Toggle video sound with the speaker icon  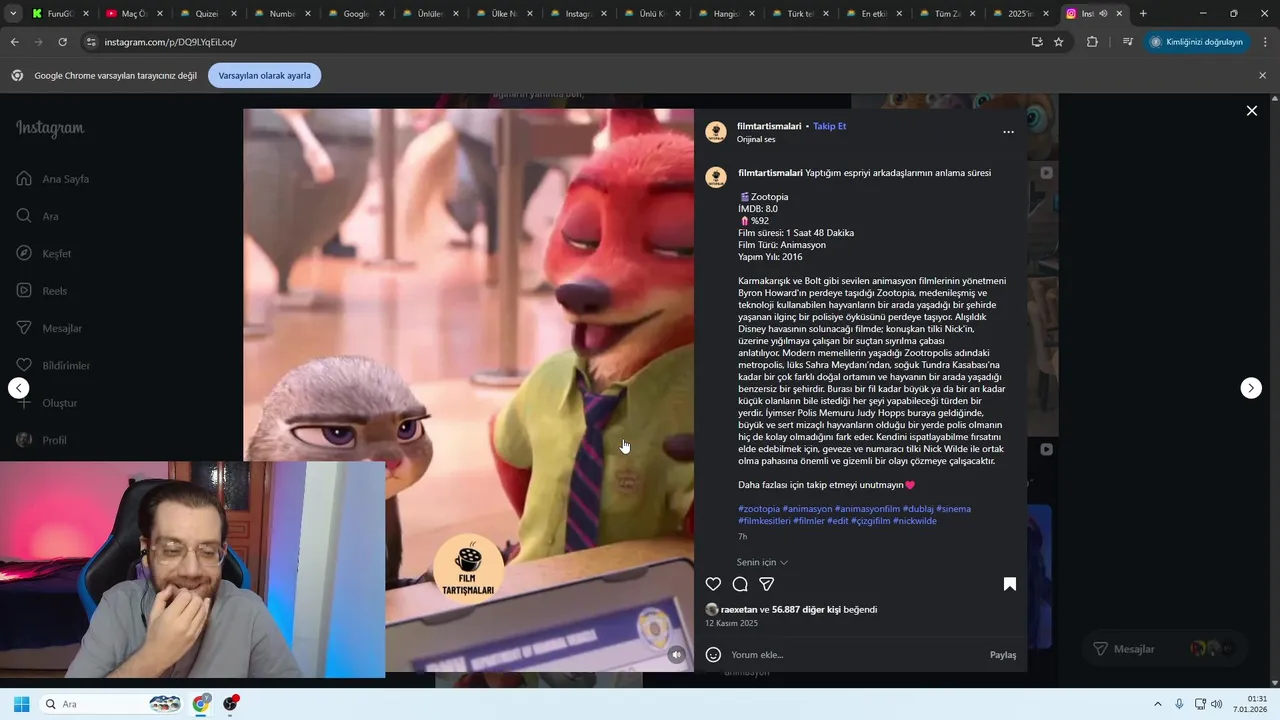click(x=677, y=655)
